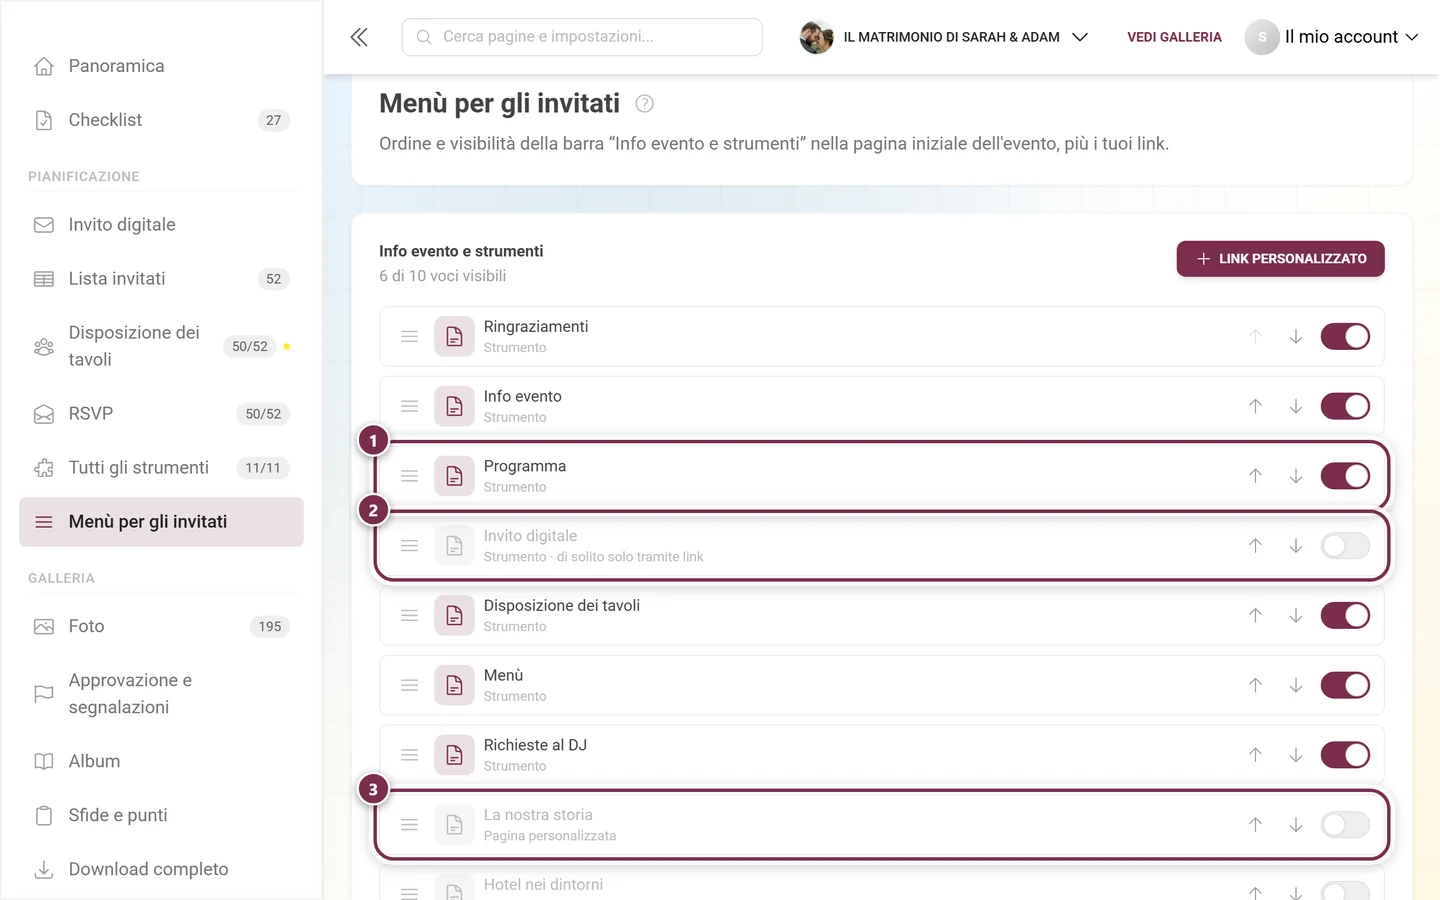Open Approvazione e segnalazioni in the sidebar
The width and height of the screenshot is (1440, 900).
click(161, 694)
